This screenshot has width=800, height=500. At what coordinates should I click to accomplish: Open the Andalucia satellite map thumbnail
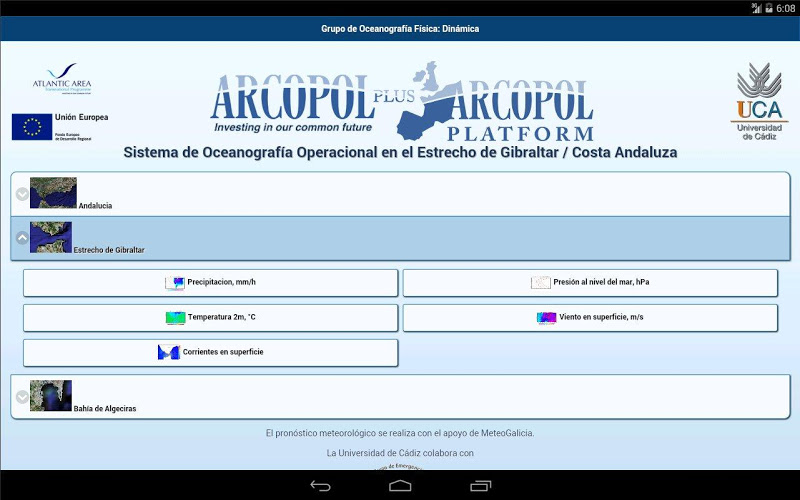[x=53, y=193]
